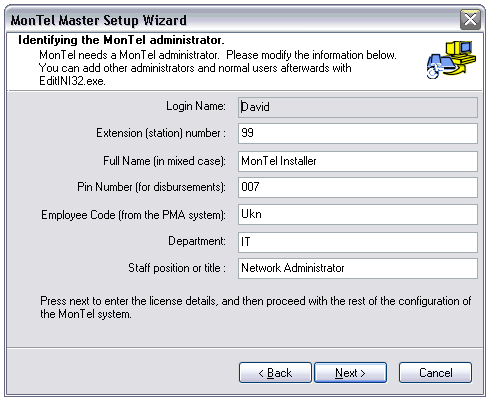The width and height of the screenshot is (491, 402).
Task: Select the Pin Number field showing 007
Action: 358,187
